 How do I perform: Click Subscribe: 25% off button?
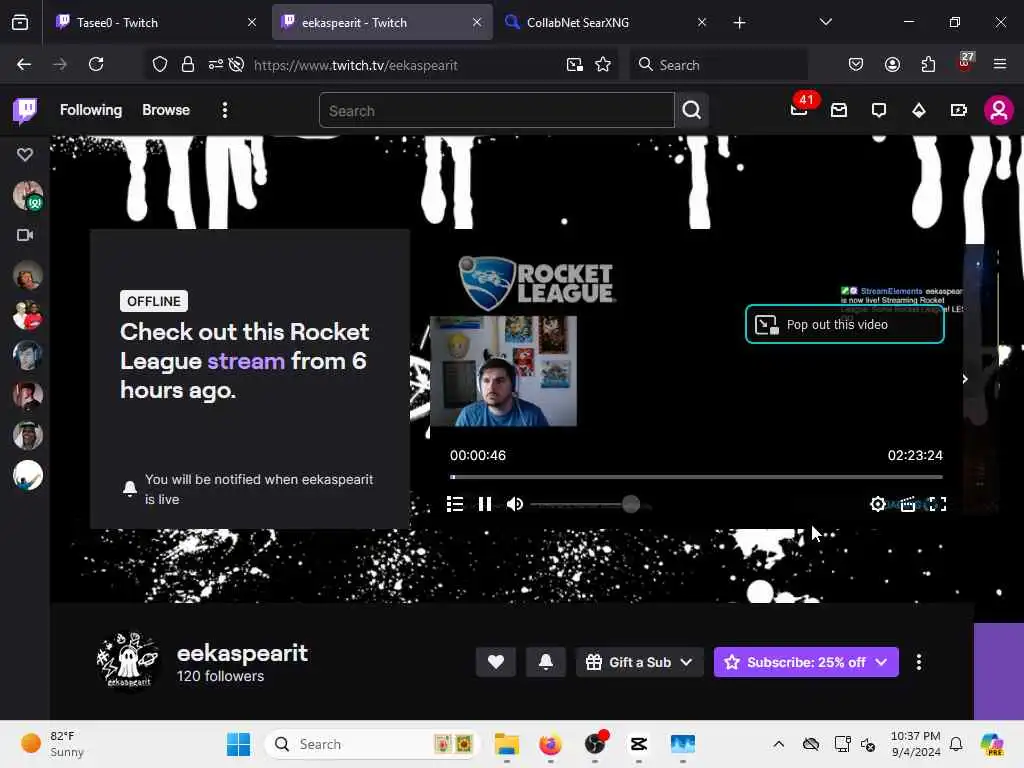pyautogui.click(x=806, y=662)
